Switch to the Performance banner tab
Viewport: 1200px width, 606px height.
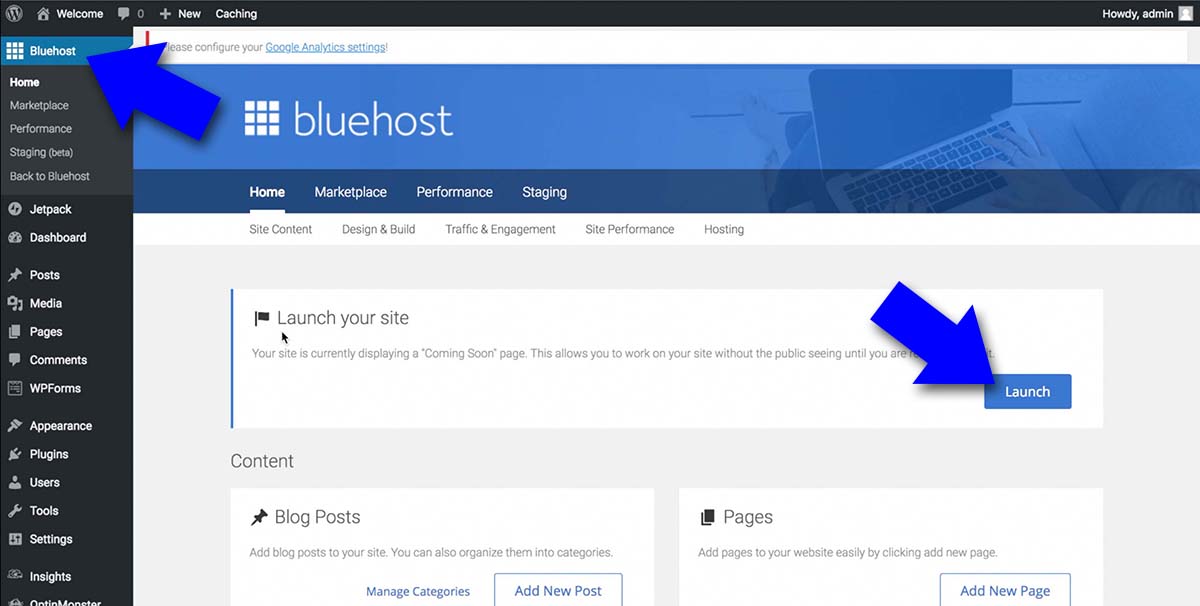pyautogui.click(x=454, y=192)
